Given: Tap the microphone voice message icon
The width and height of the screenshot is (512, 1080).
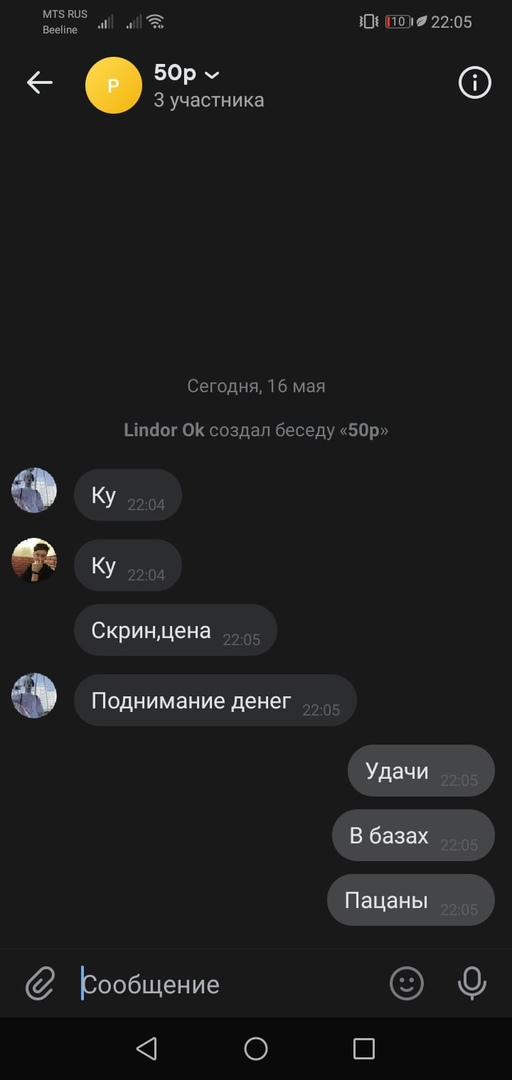Looking at the screenshot, I should click(x=472, y=983).
